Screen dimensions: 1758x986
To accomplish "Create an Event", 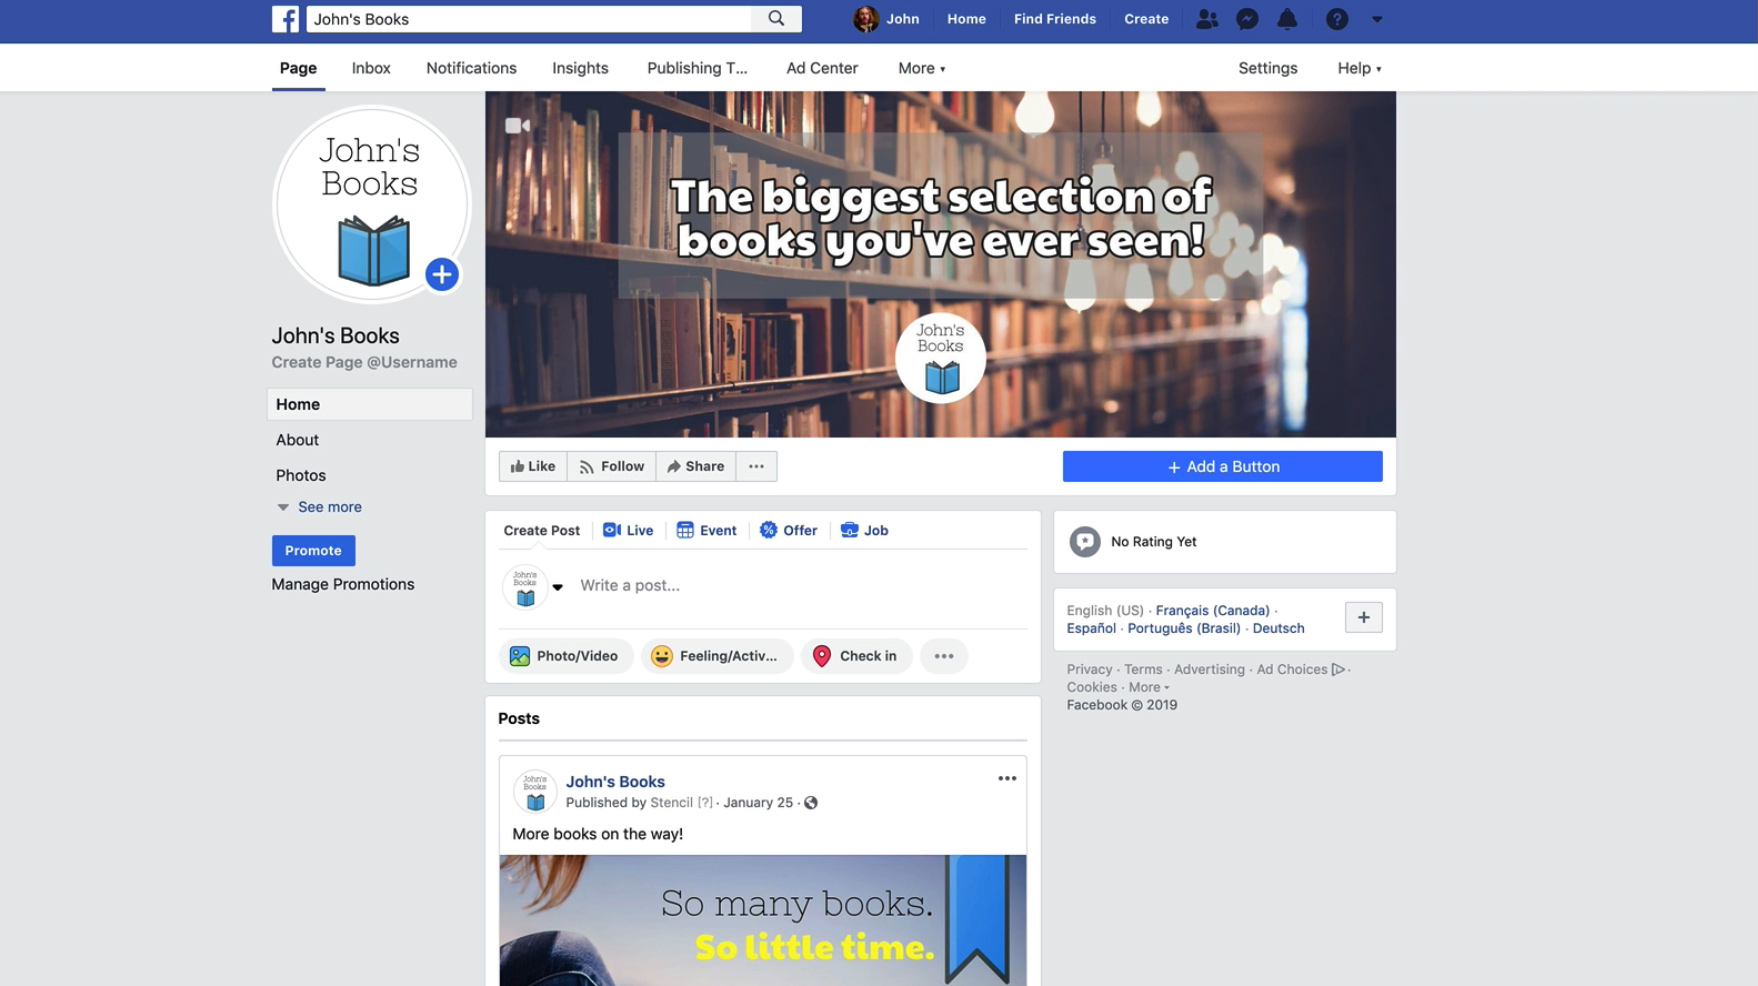I will [707, 530].
